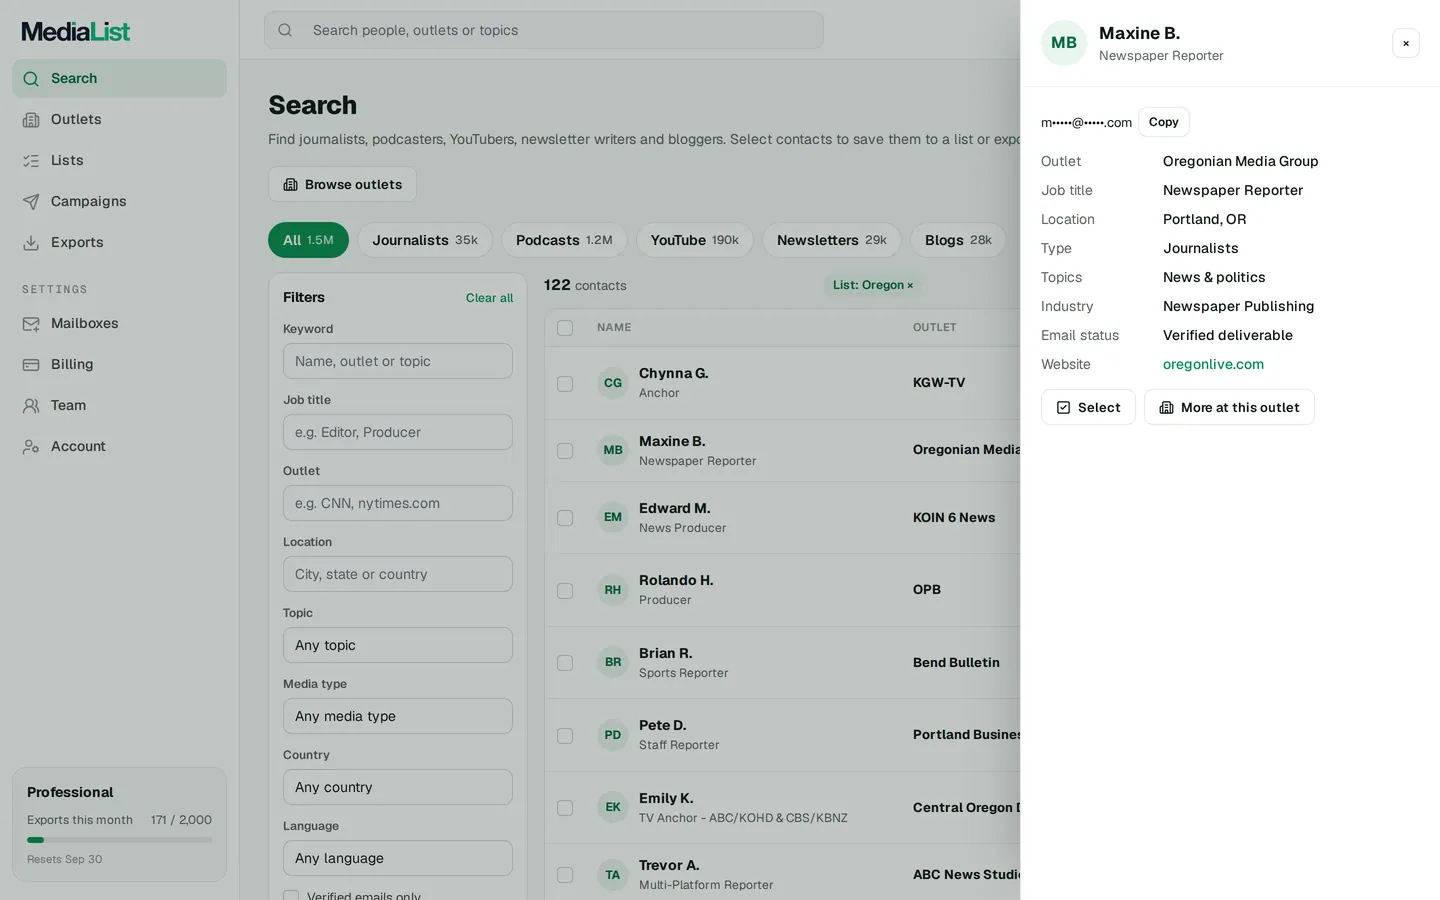The width and height of the screenshot is (1440, 900).
Task: Open Mailboxes settings
Action: (119, 323)
